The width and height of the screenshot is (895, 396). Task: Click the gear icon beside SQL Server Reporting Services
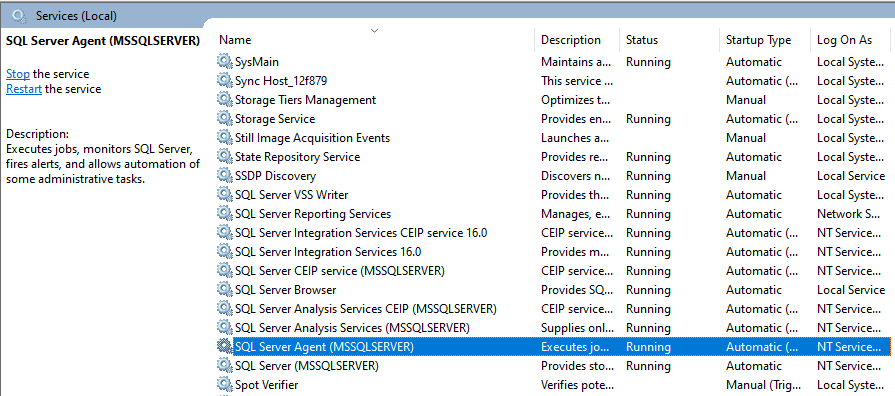[225, 213]
